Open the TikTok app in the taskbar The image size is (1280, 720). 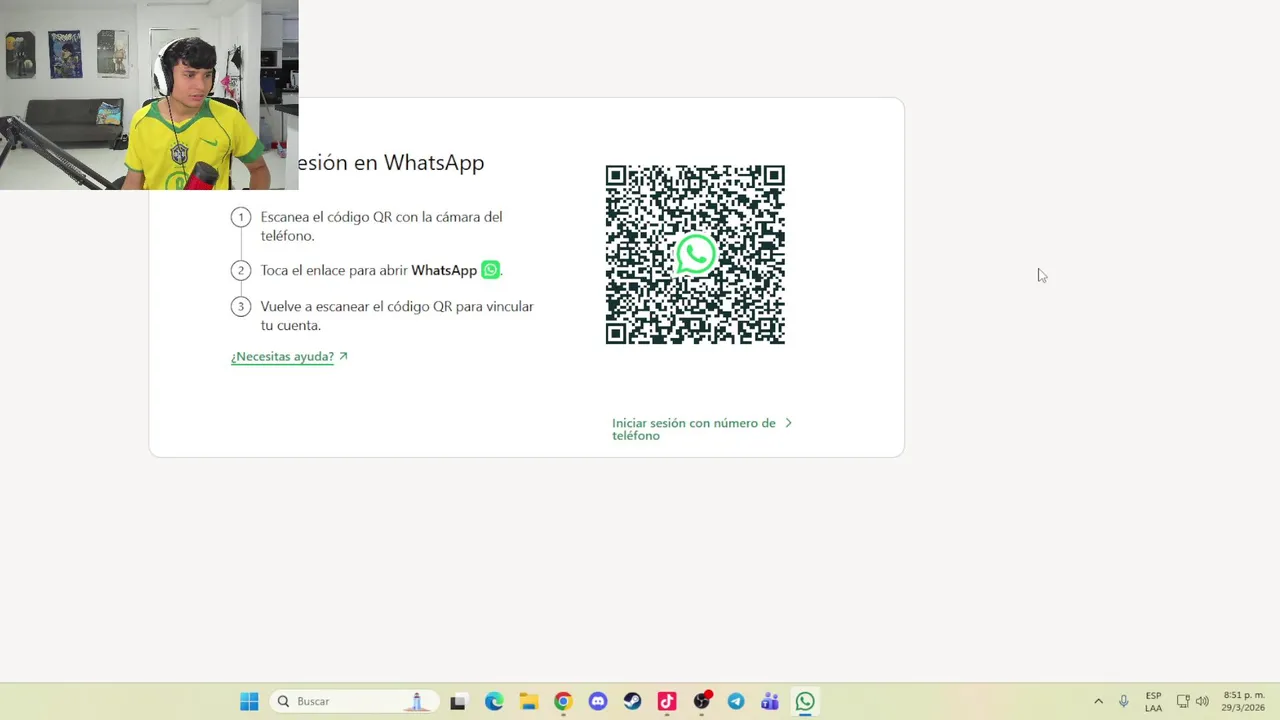pyautogui.click(x=667, y=701)
